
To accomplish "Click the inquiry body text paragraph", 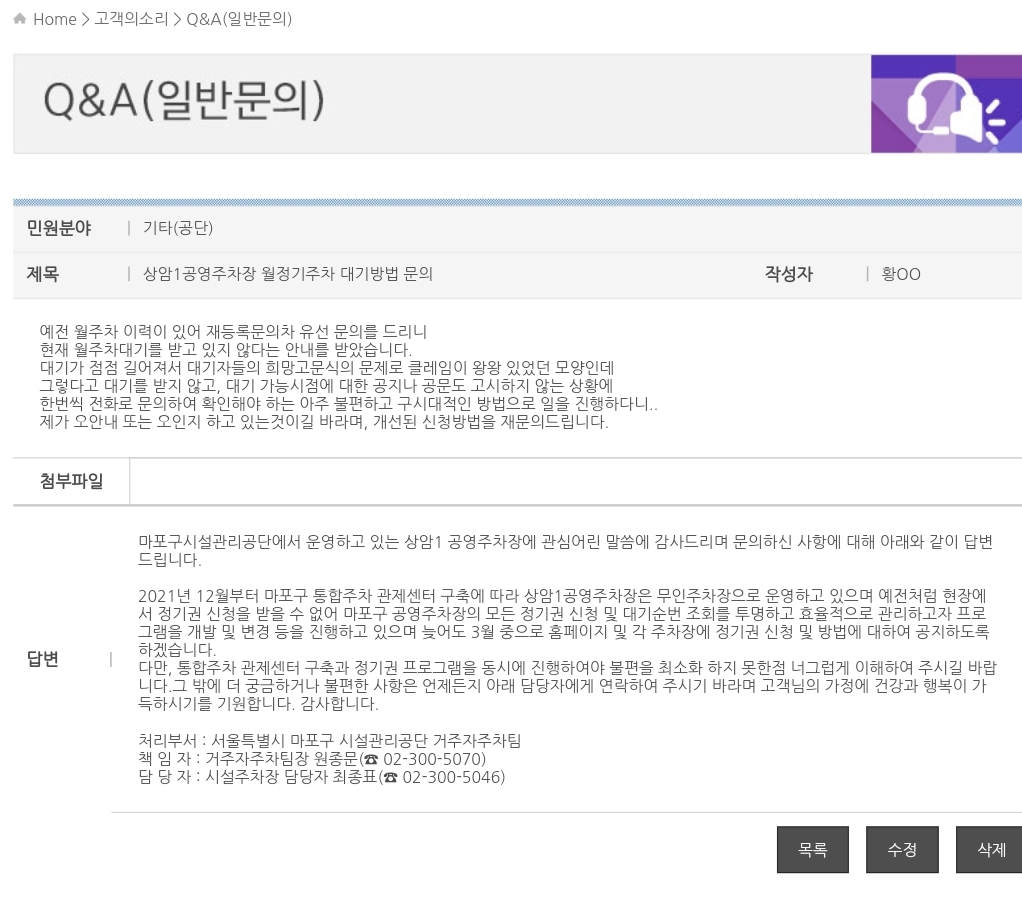I will (348, 376).
